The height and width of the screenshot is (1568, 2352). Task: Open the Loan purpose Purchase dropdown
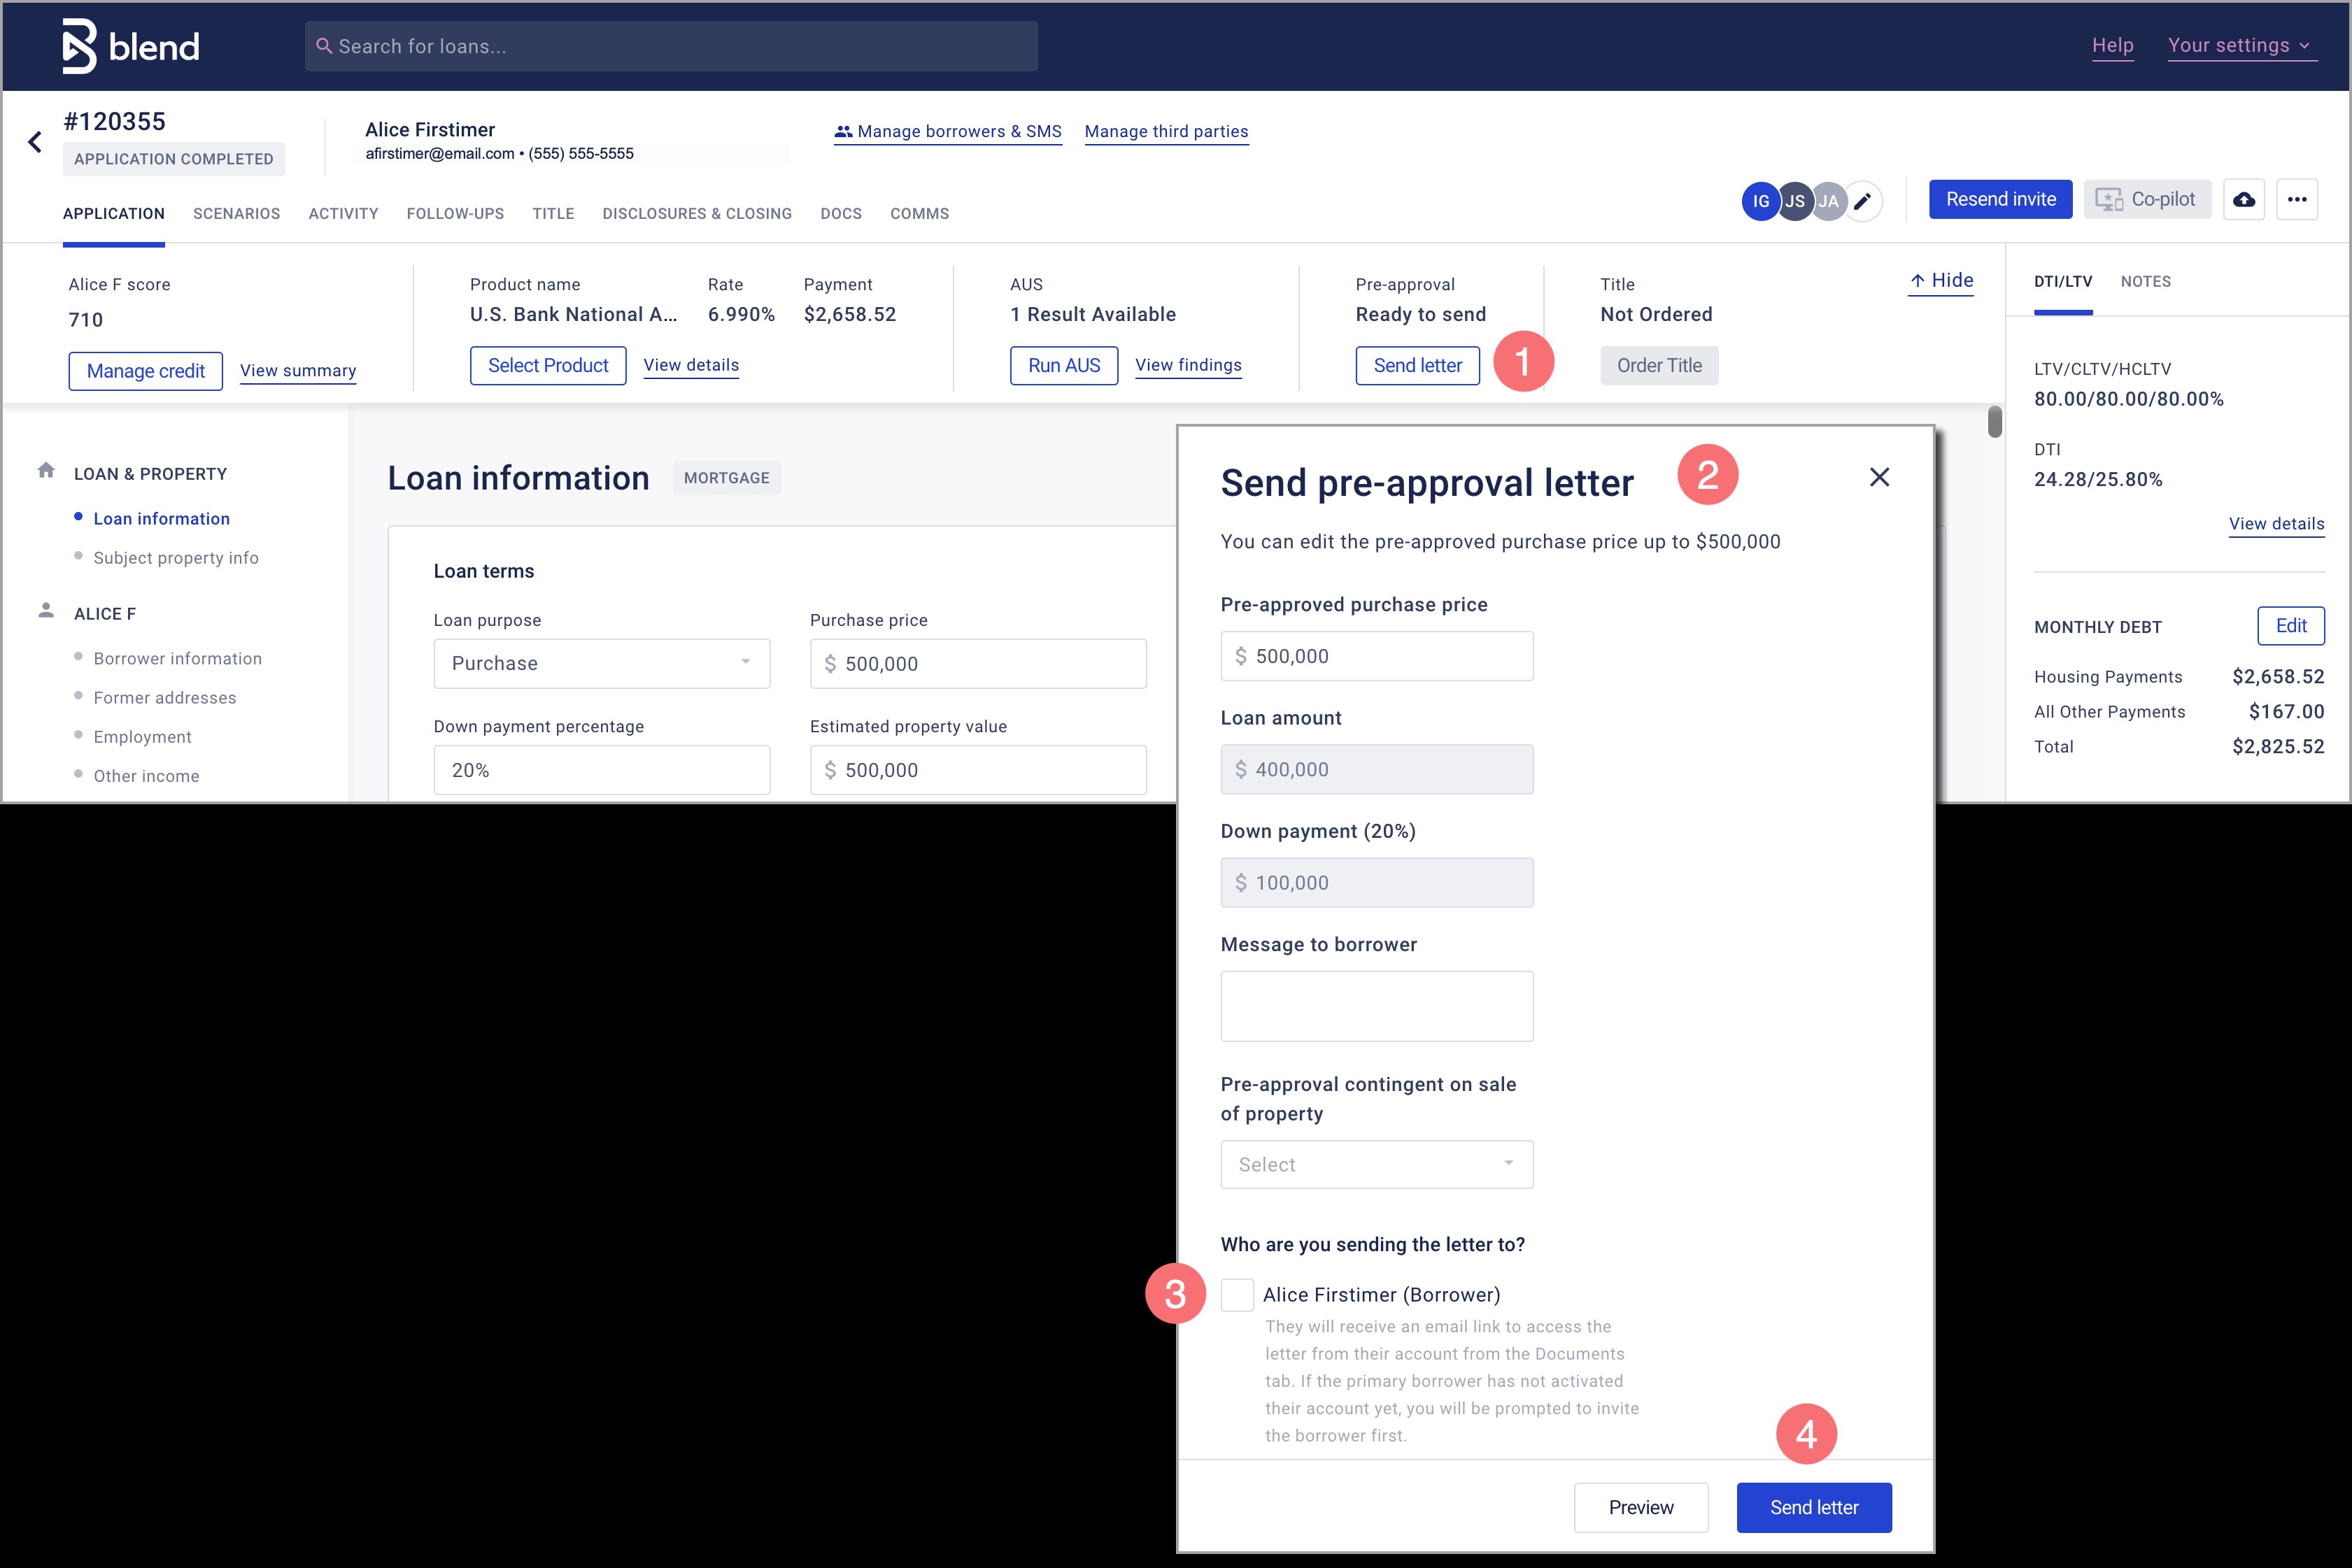[601, 663]
